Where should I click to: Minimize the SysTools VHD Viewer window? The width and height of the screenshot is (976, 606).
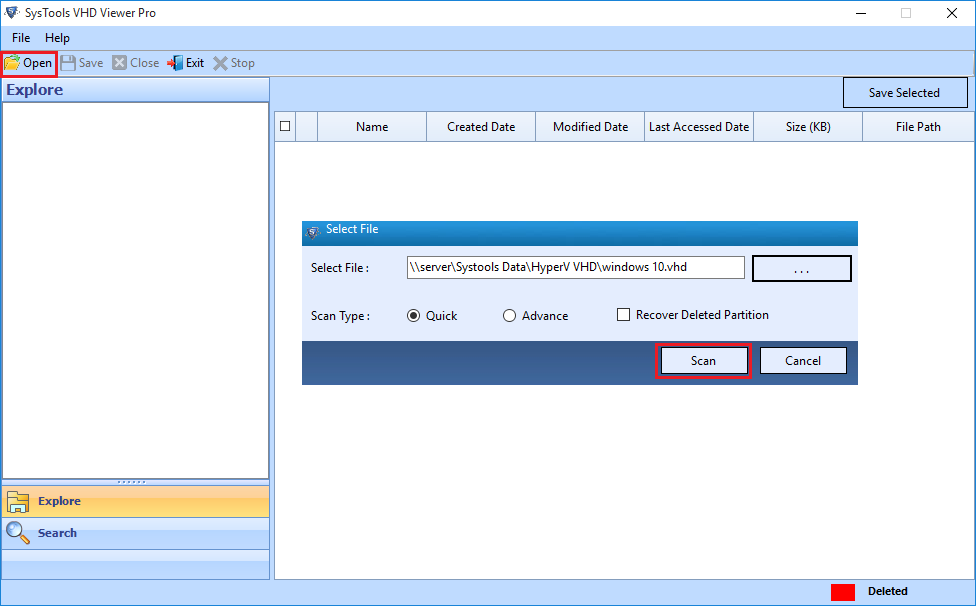(861, 13)
